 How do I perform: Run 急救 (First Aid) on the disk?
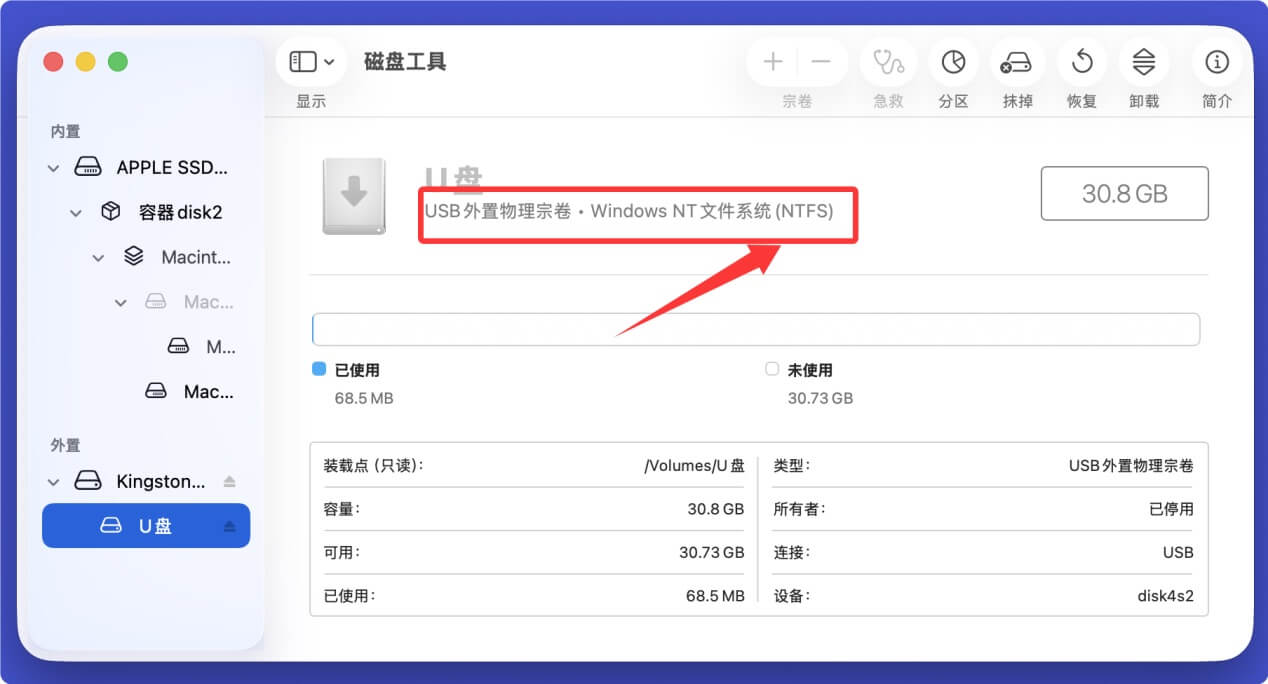pyautogui.click(x=887, y=62)
